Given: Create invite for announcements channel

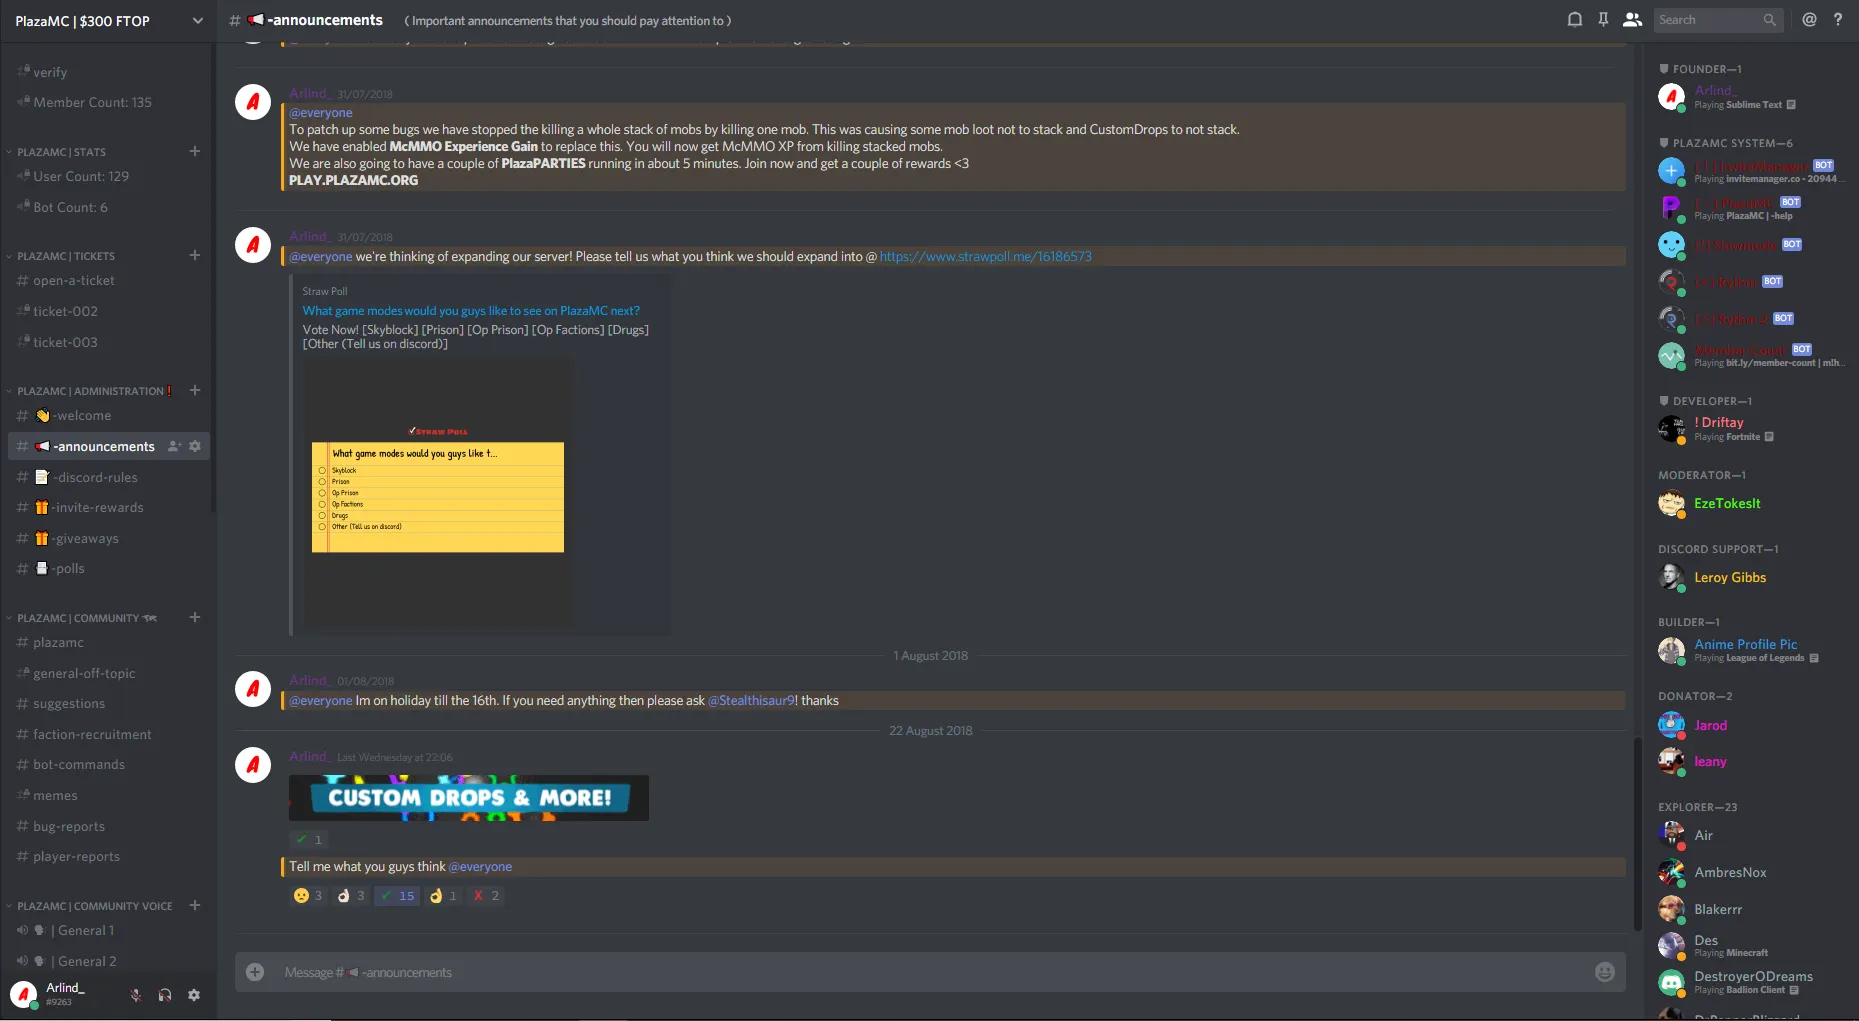Looking at the screenshot, I should pos(175,446).
